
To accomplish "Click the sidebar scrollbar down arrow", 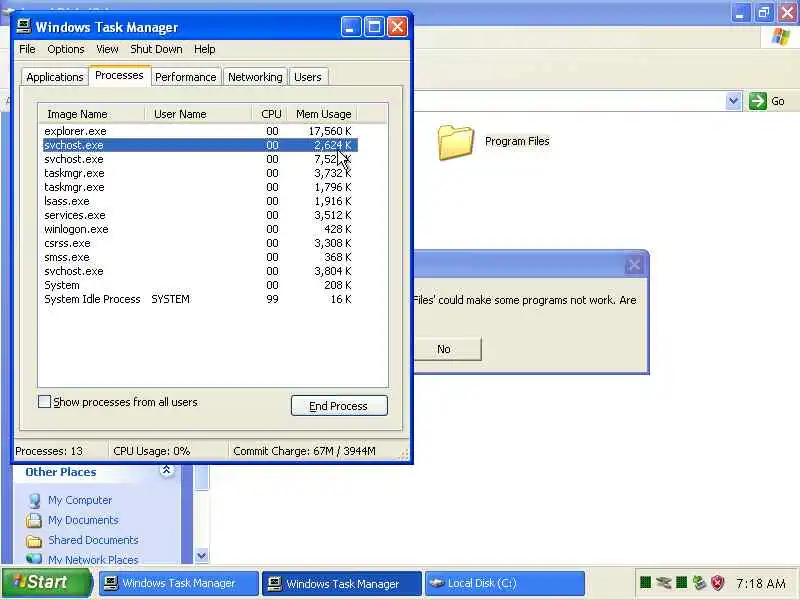I will pos(202,555).
